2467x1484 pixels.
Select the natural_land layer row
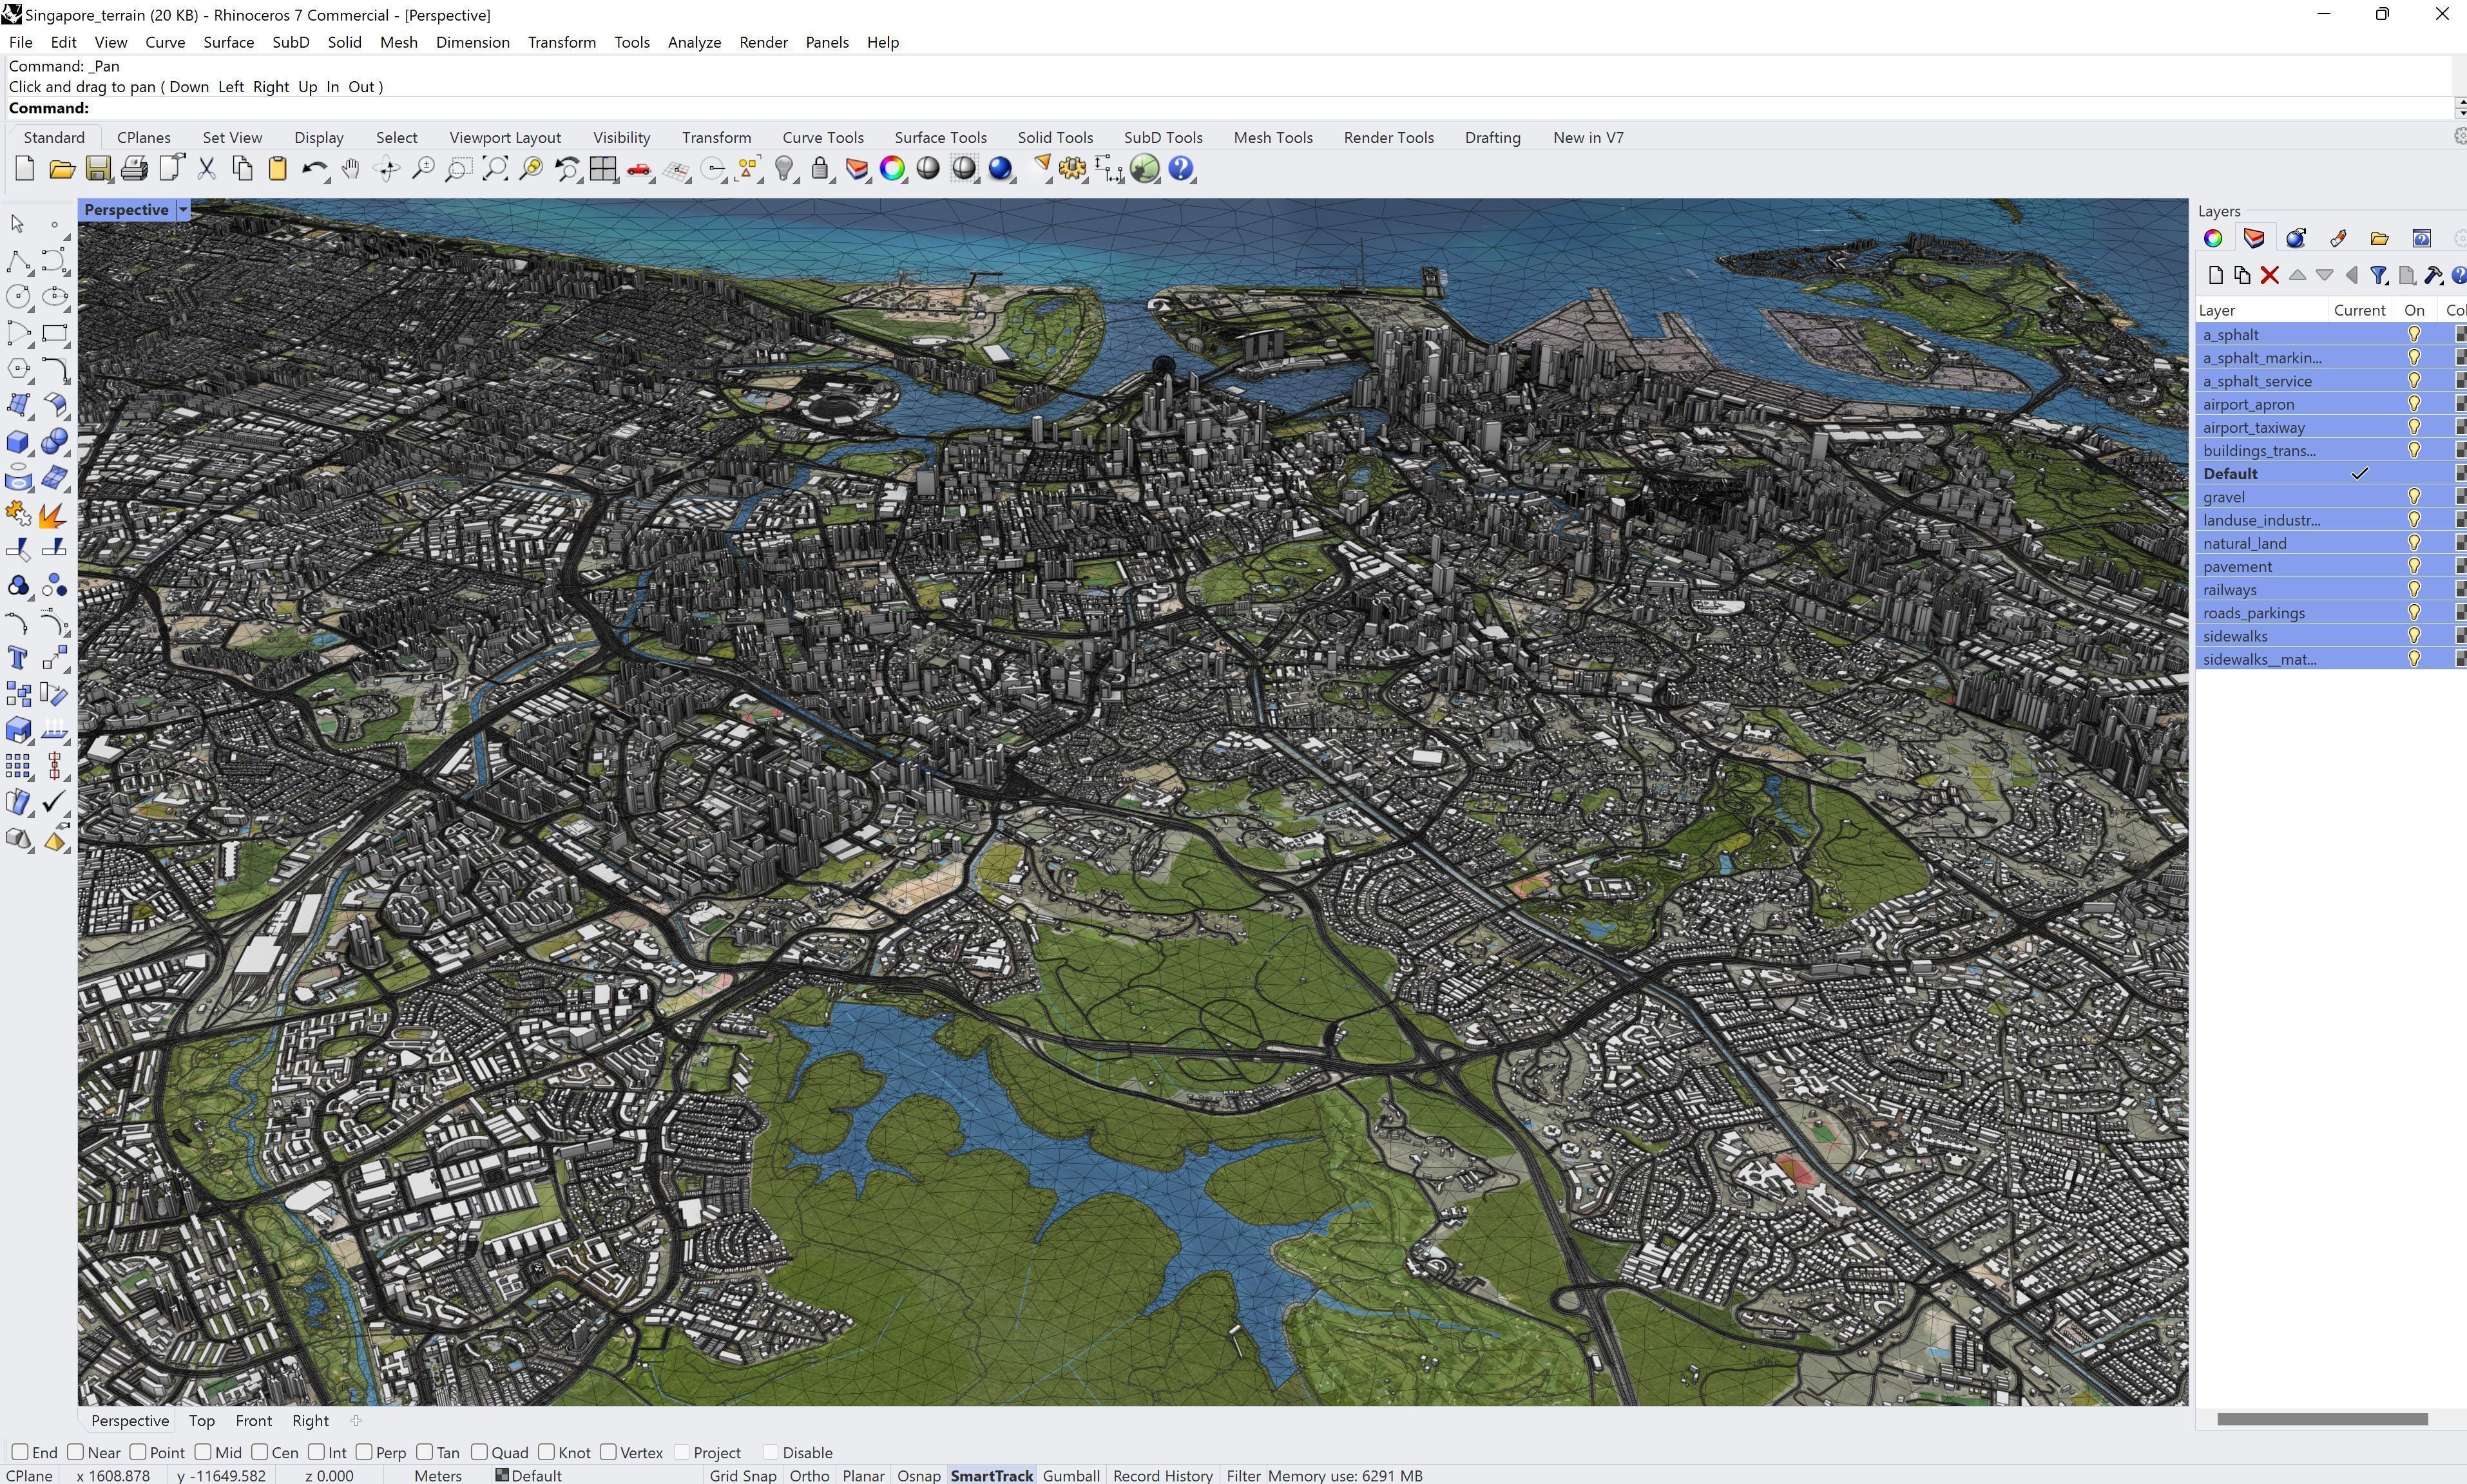[x=2330, y=543]
